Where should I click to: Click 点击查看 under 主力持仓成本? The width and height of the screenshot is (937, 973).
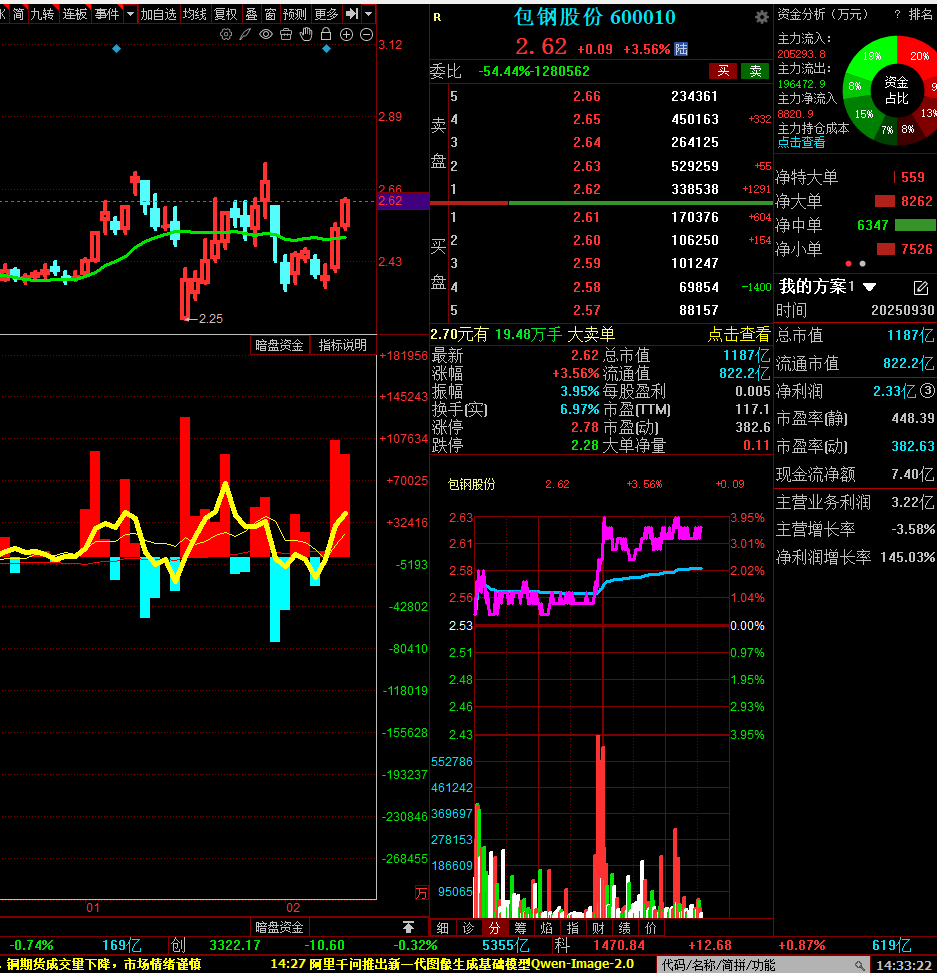pos(801,143)
